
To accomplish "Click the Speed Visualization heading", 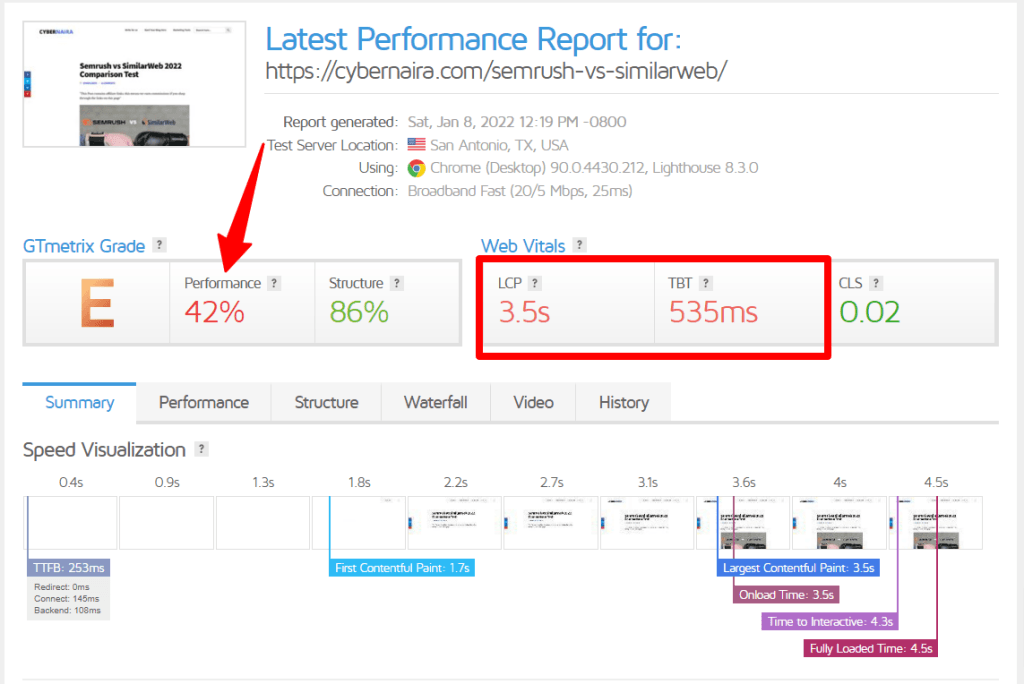I will tap(104, 450).
